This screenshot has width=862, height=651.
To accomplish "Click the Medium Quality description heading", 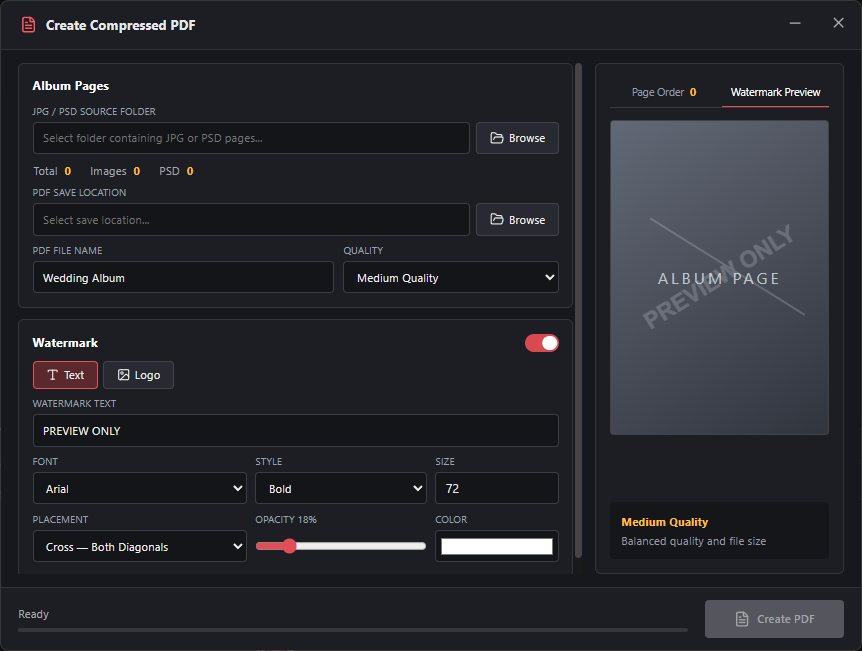I will [x=665, y=522].
